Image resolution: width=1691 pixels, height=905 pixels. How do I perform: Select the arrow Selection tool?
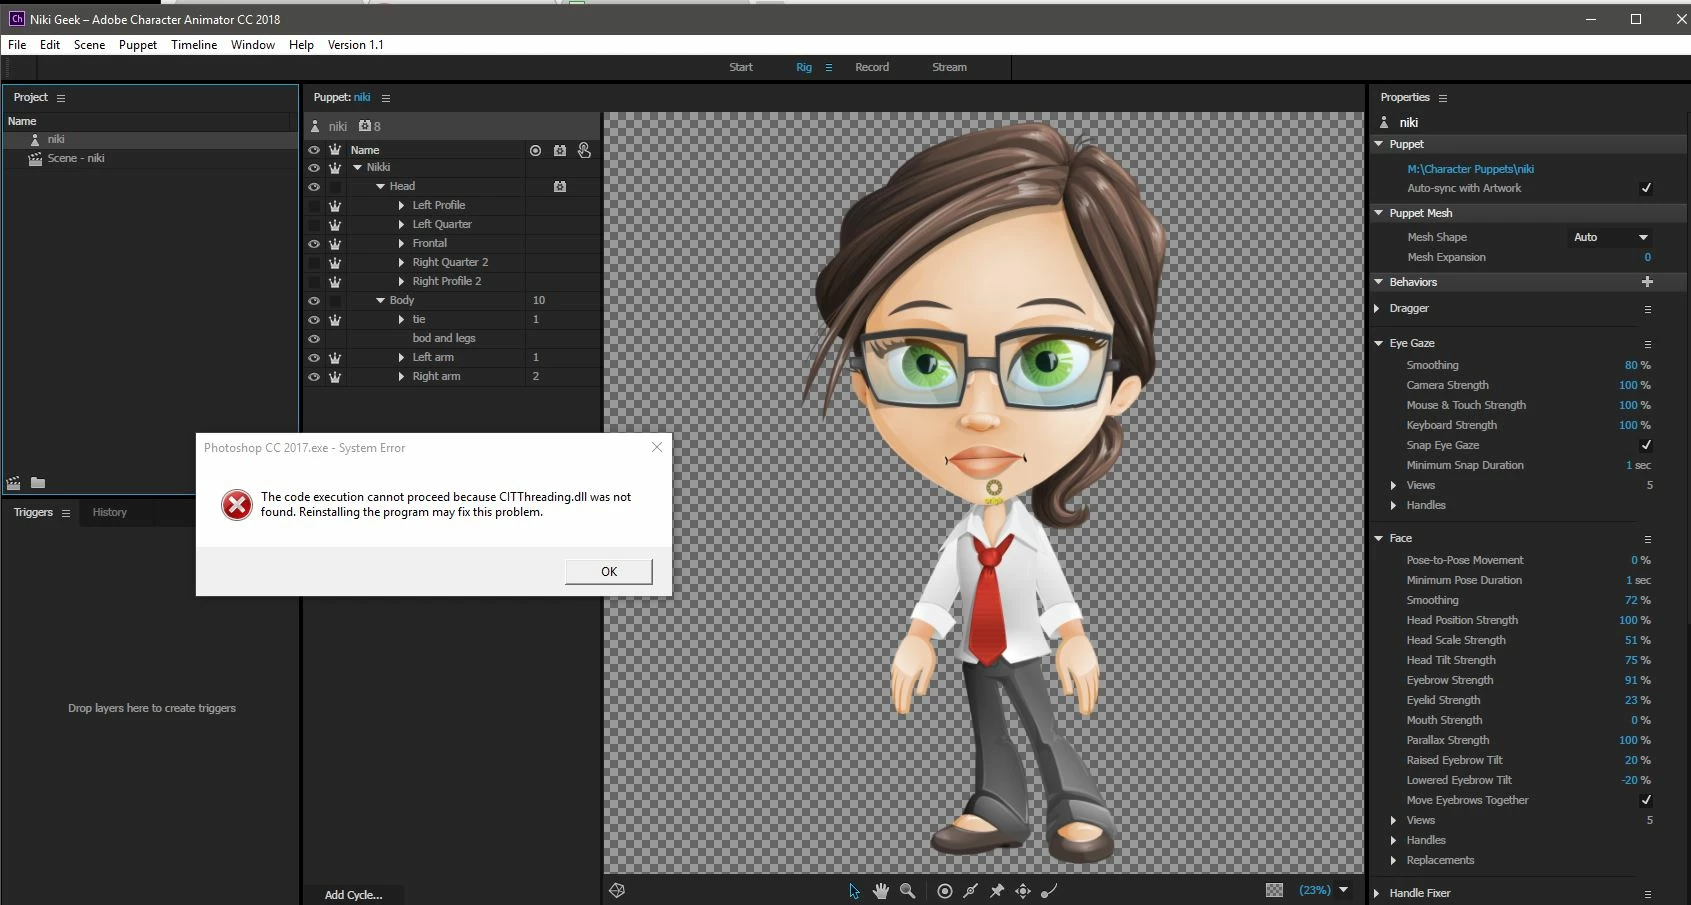[854, 891]
